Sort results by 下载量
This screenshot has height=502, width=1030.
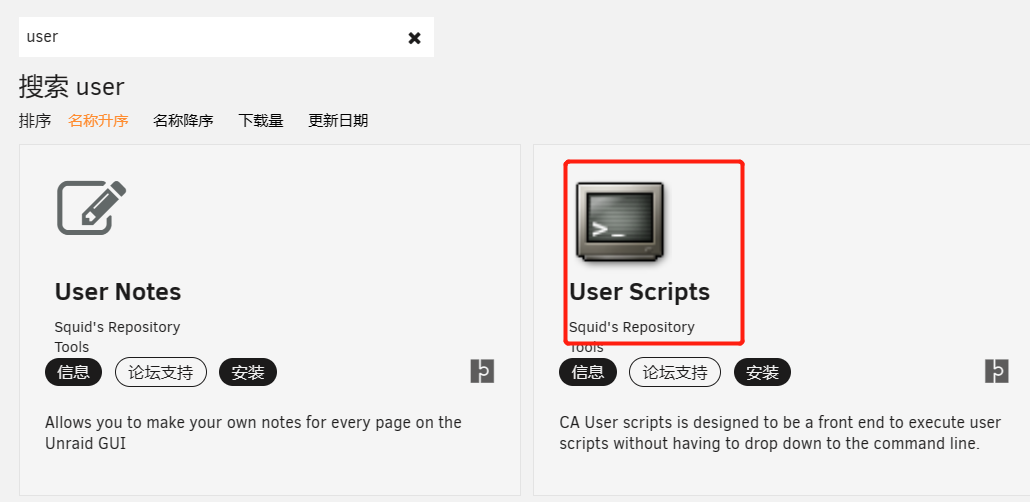pyautogui.click(x=261, y=121)
